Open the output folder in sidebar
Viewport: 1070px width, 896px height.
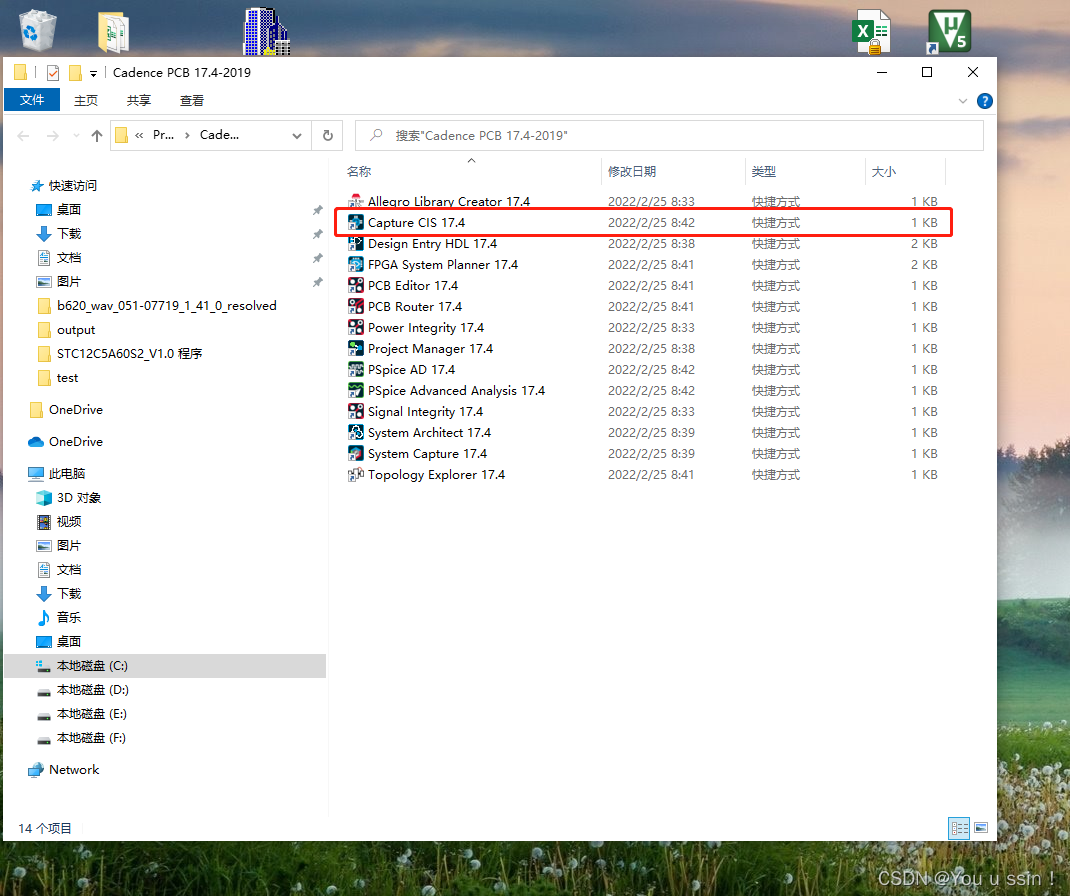[x=76, y=330]
